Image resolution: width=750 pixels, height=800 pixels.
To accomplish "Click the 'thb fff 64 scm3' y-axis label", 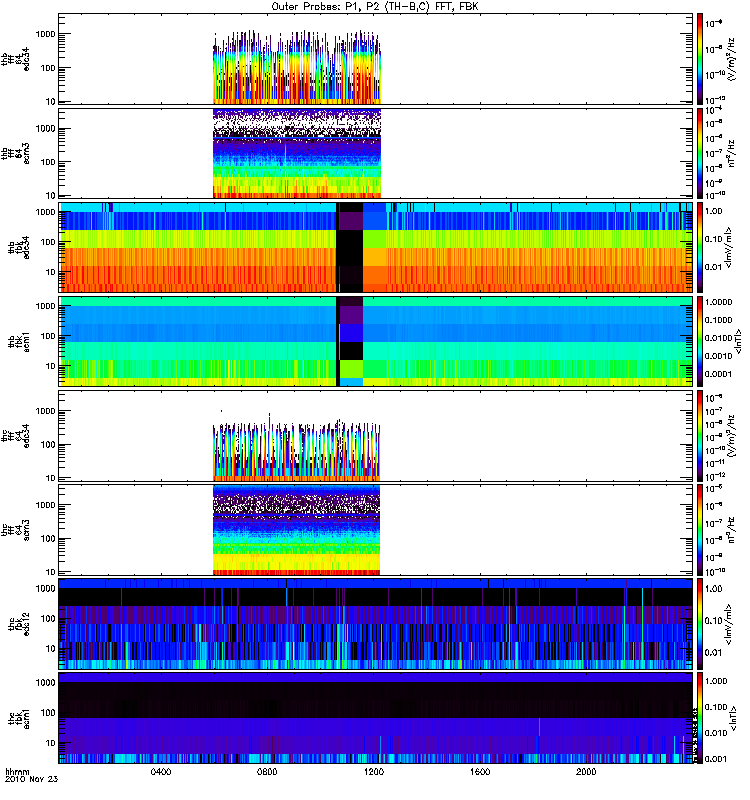I will [x=15, y=153].
